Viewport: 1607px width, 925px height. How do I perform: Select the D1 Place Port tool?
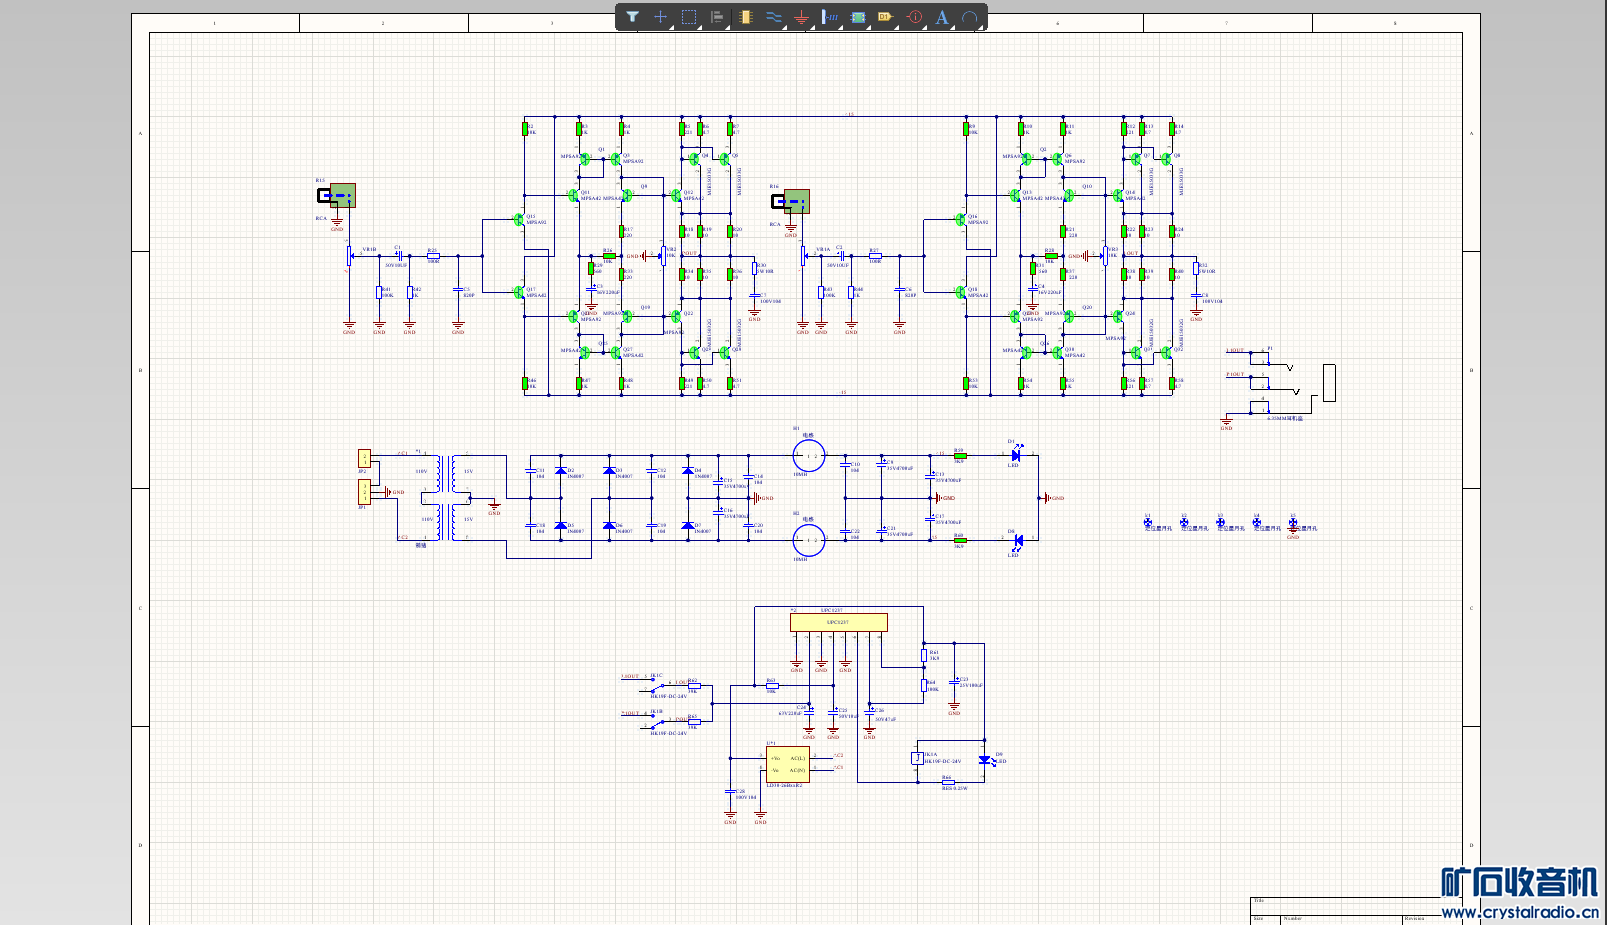pyautogui.click(x=885, y=17)
